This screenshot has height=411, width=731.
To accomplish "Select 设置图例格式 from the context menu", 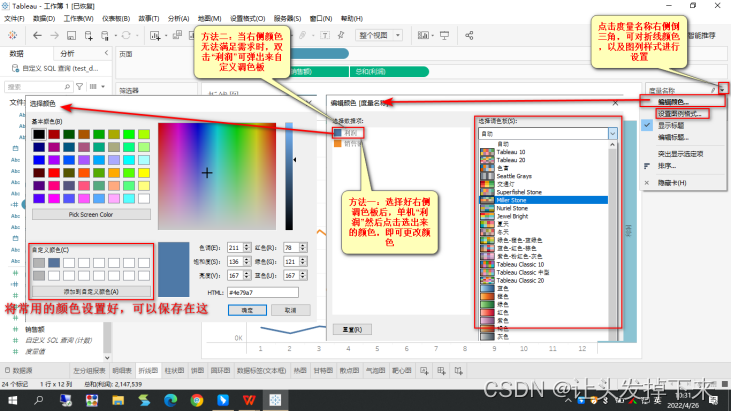I will (x=679, y=113).
